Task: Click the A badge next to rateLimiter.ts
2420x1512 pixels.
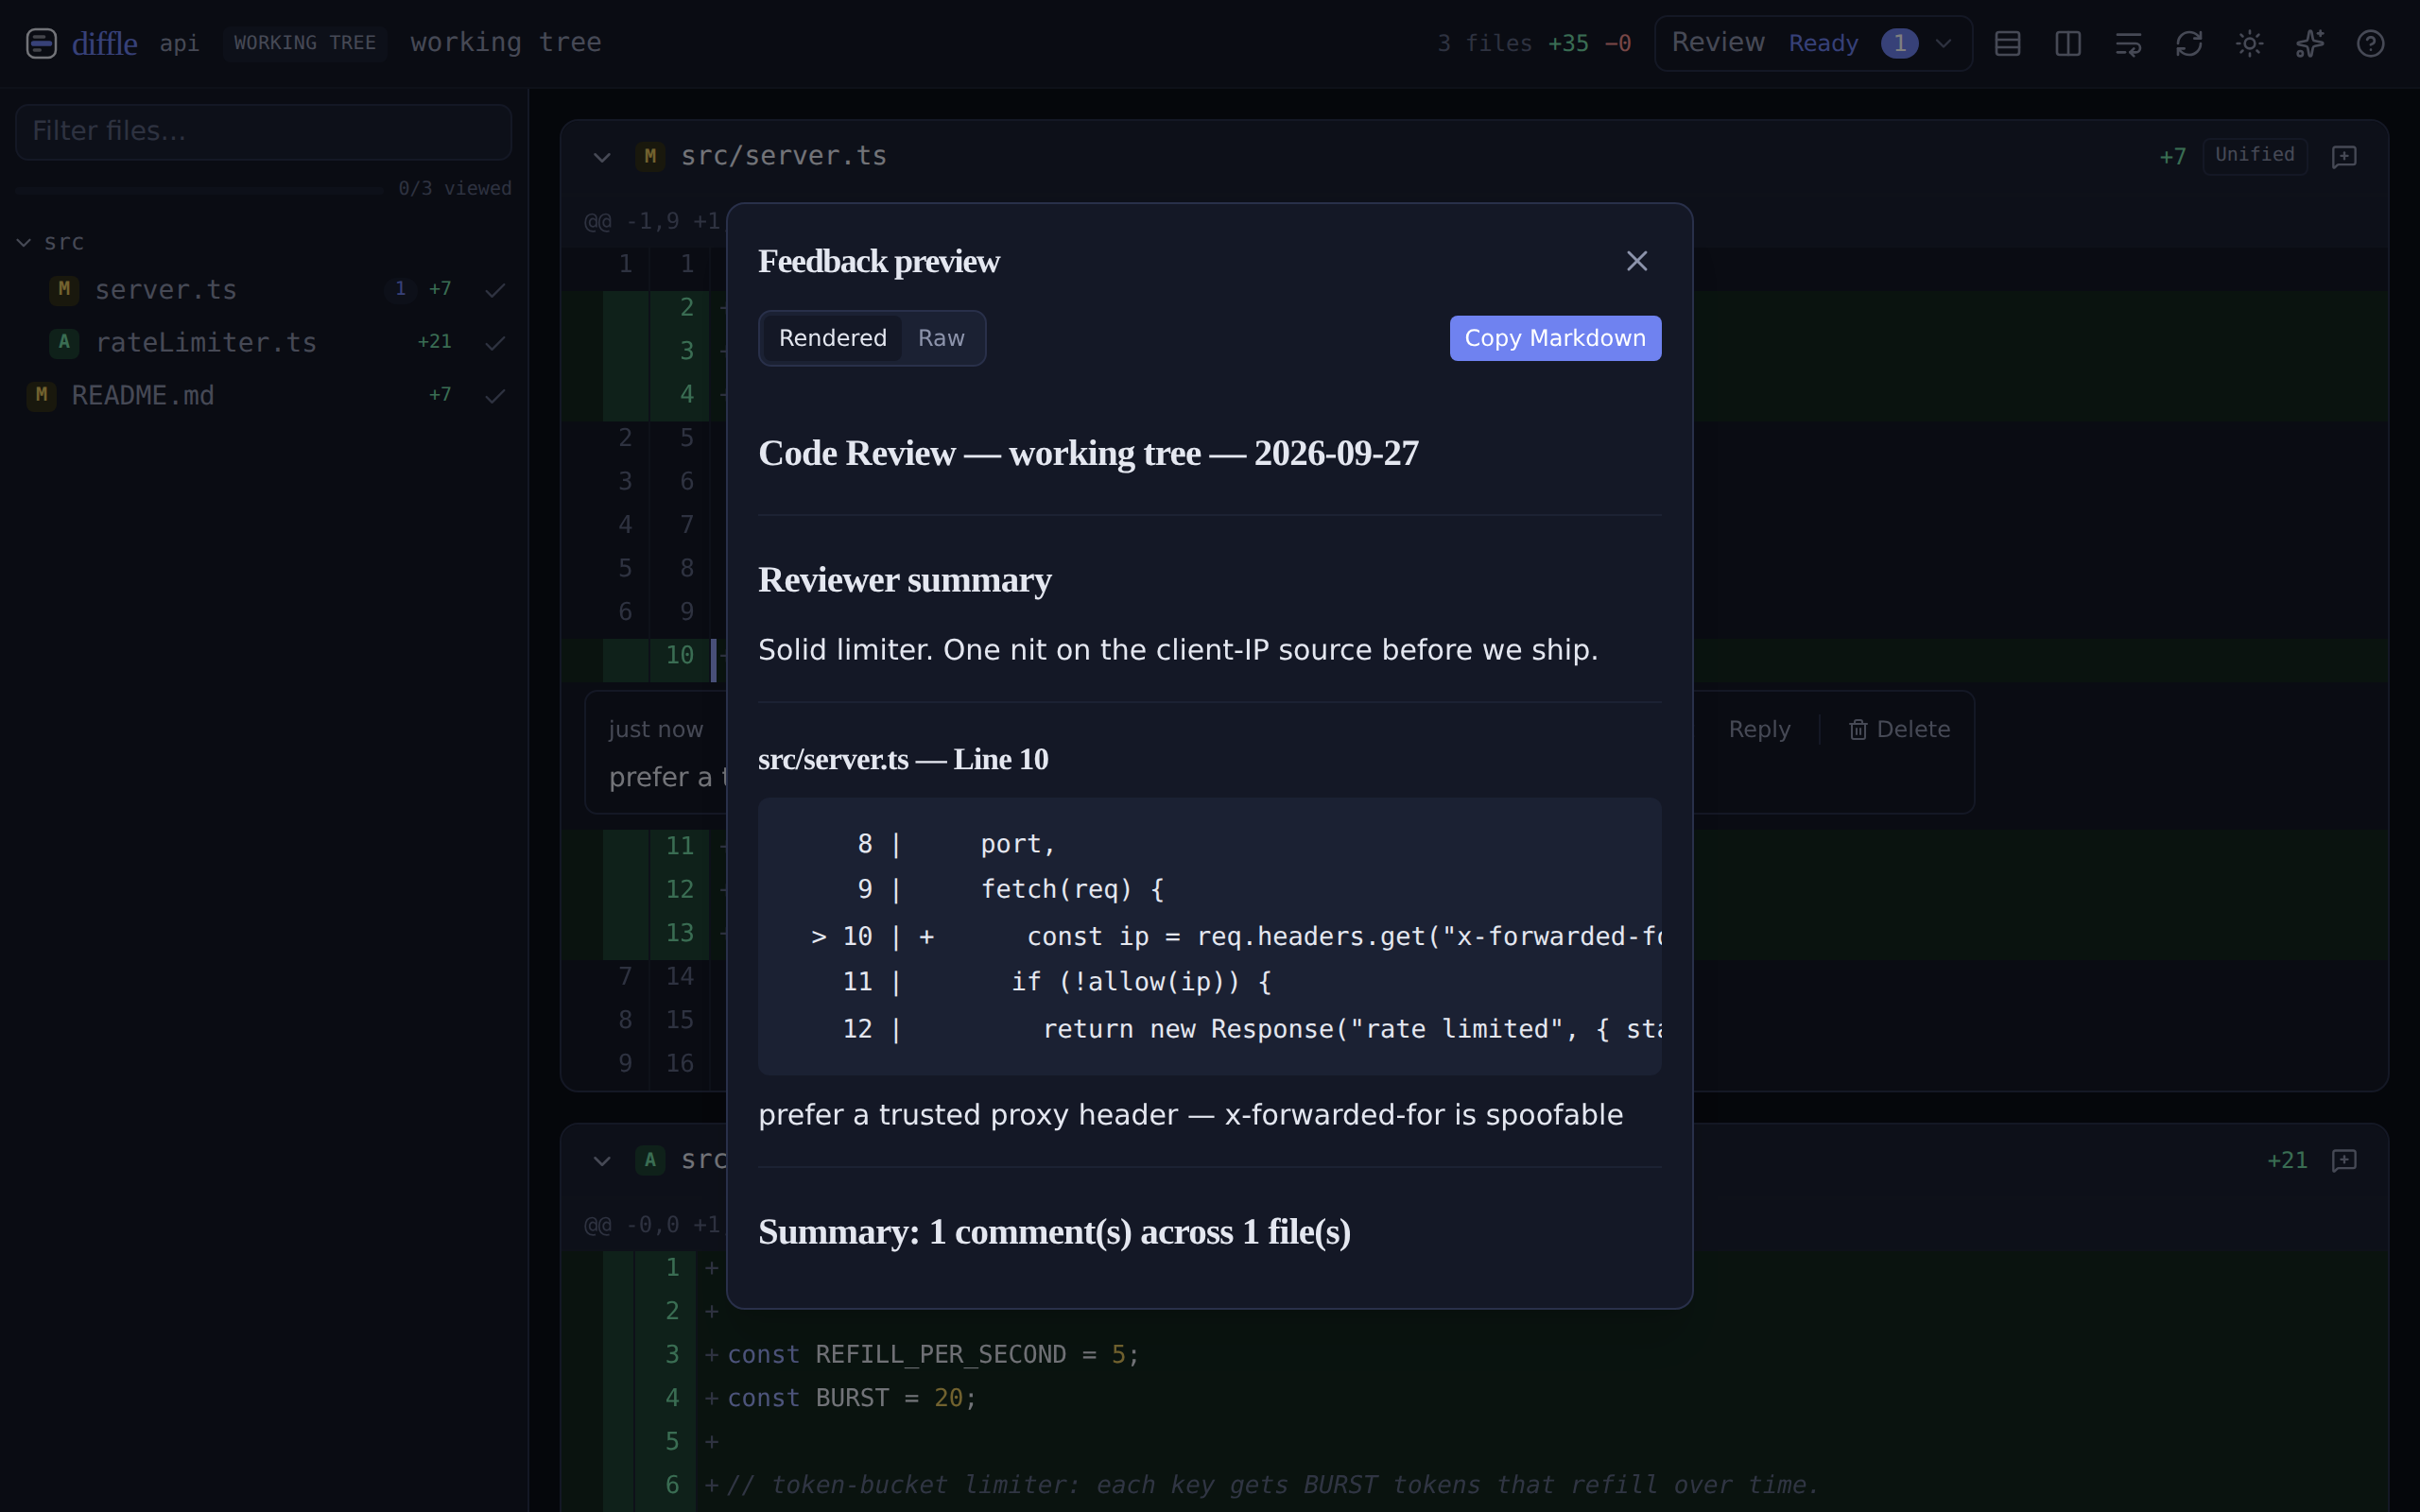Action: (x=64, y=342)
